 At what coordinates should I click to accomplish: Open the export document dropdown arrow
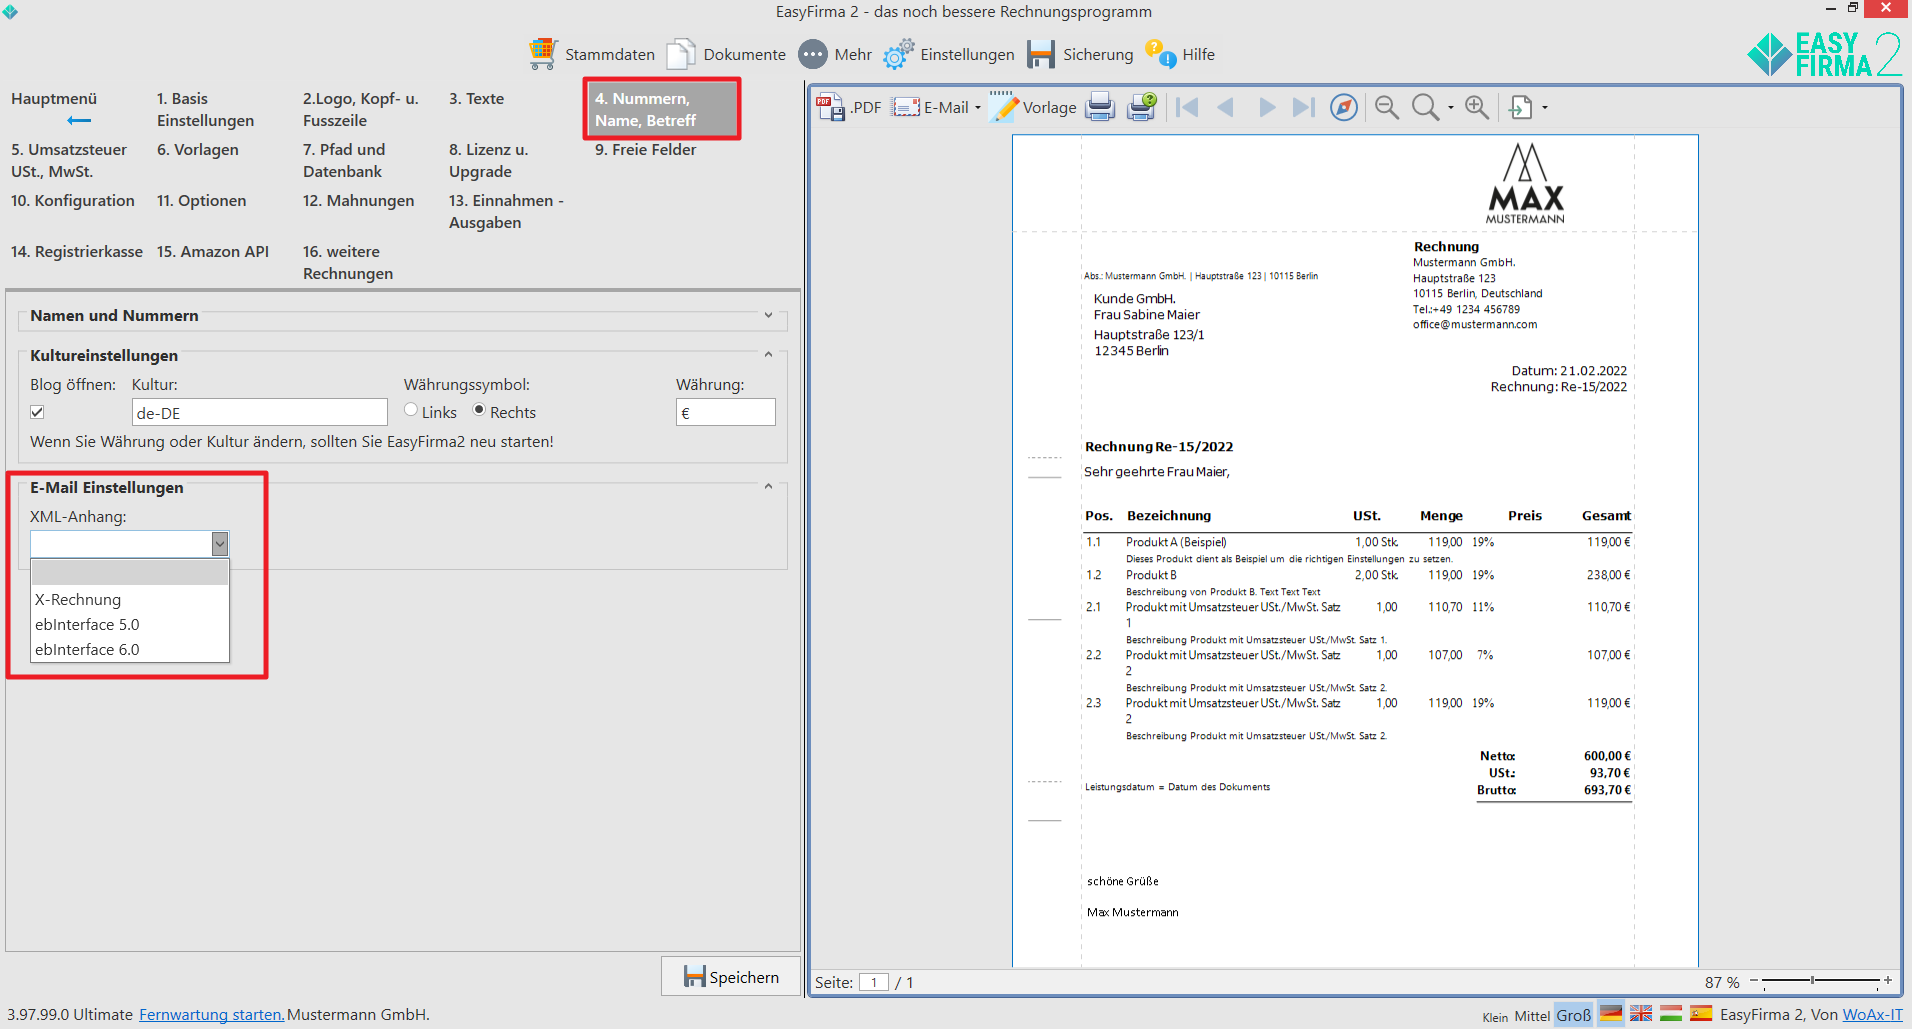pyautogui.click(x=1545, y=108)
